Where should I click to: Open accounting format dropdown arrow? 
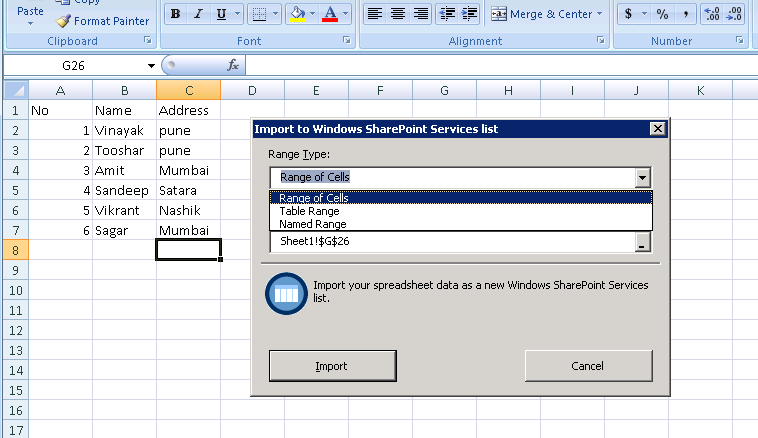644,14
